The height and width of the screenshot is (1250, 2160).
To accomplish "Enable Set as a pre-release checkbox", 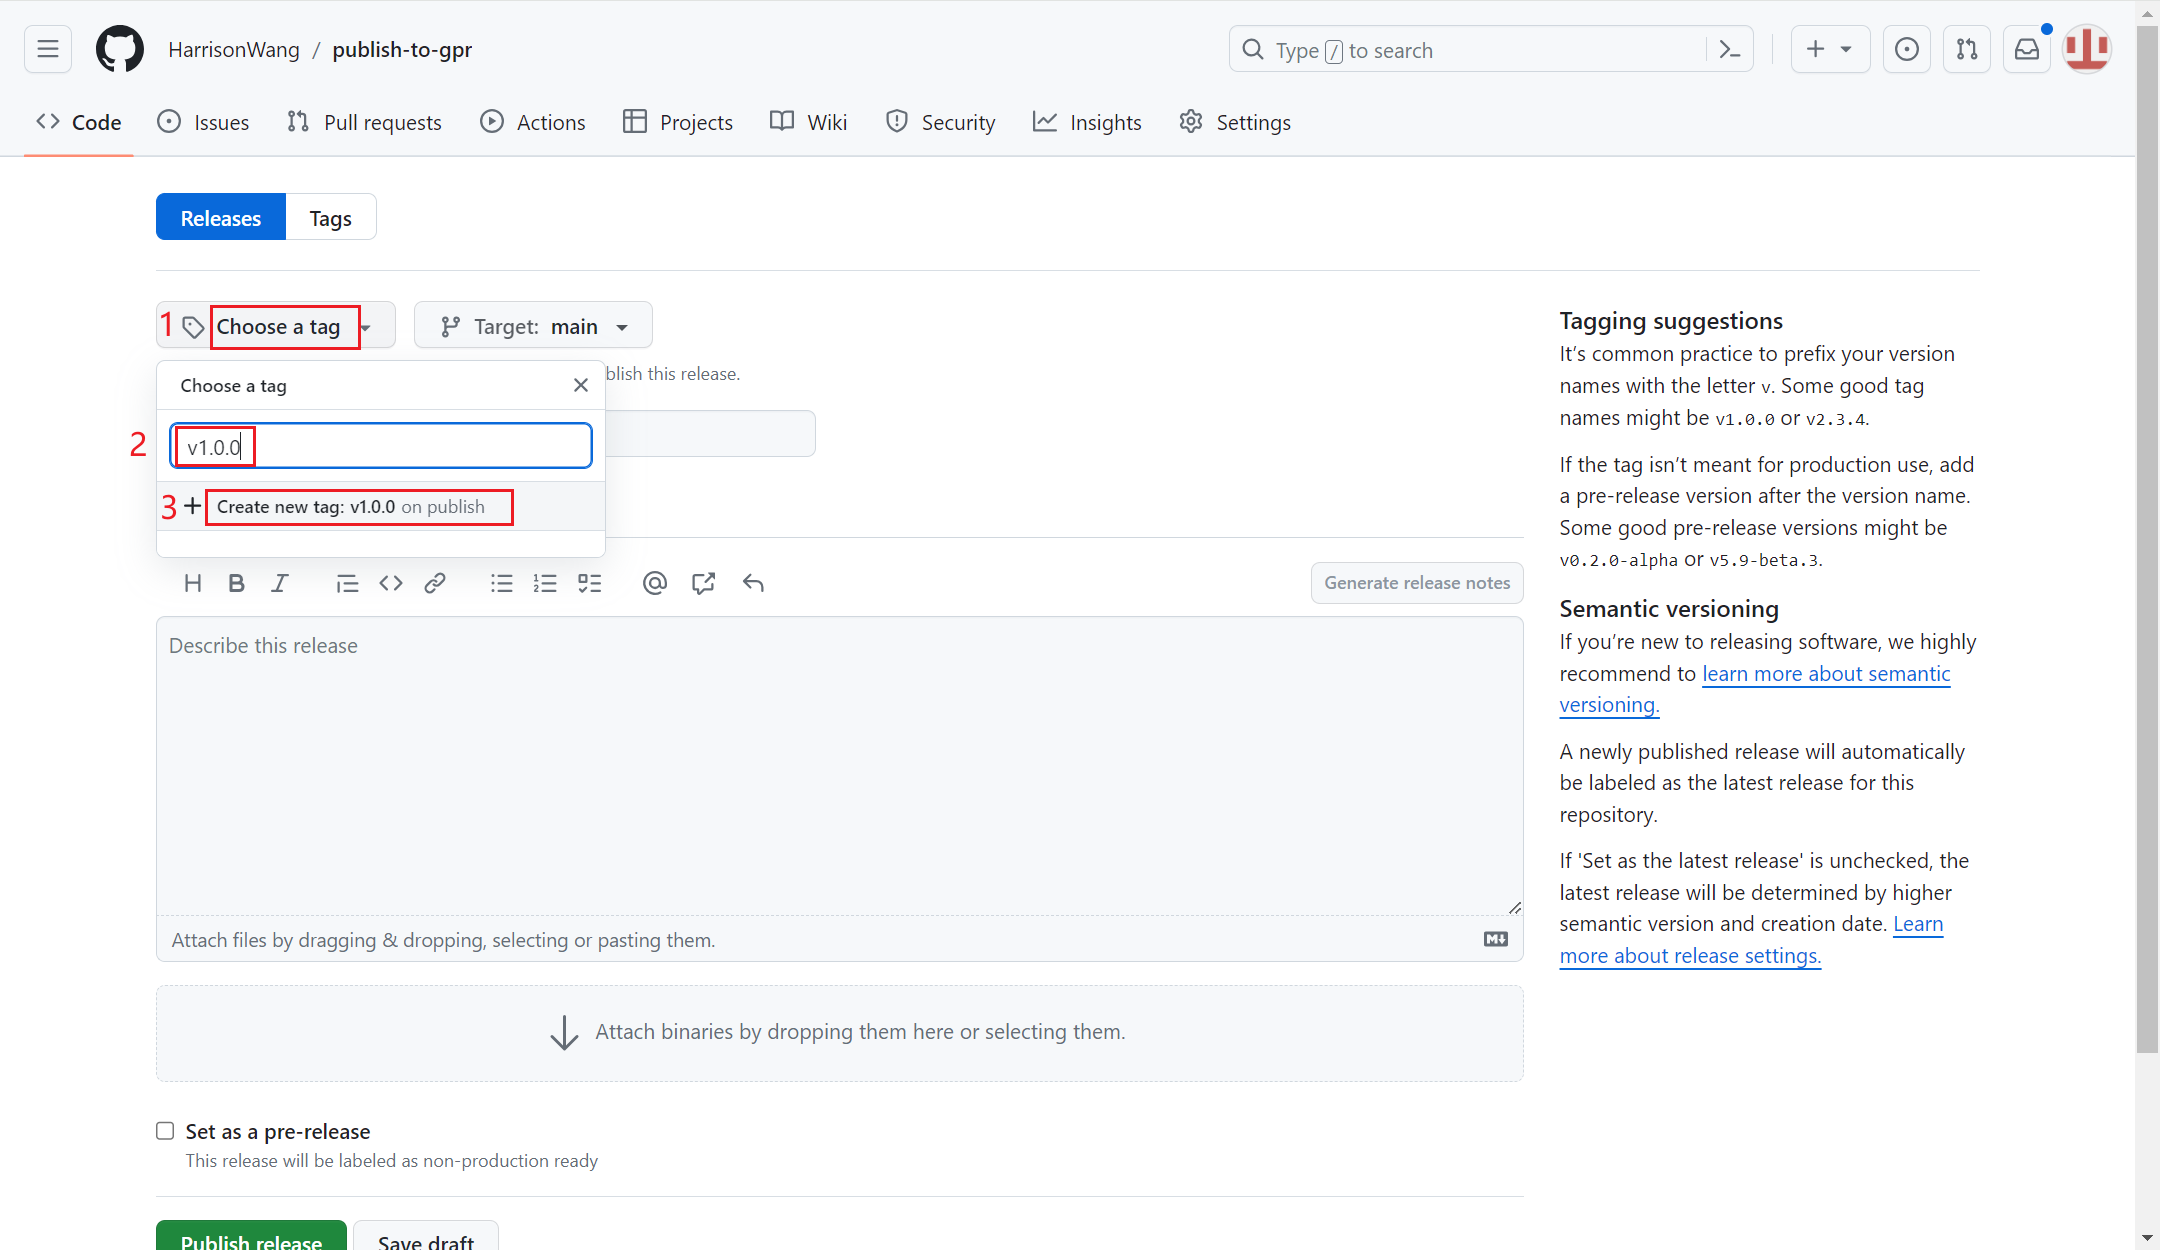I will (165, 1131).
